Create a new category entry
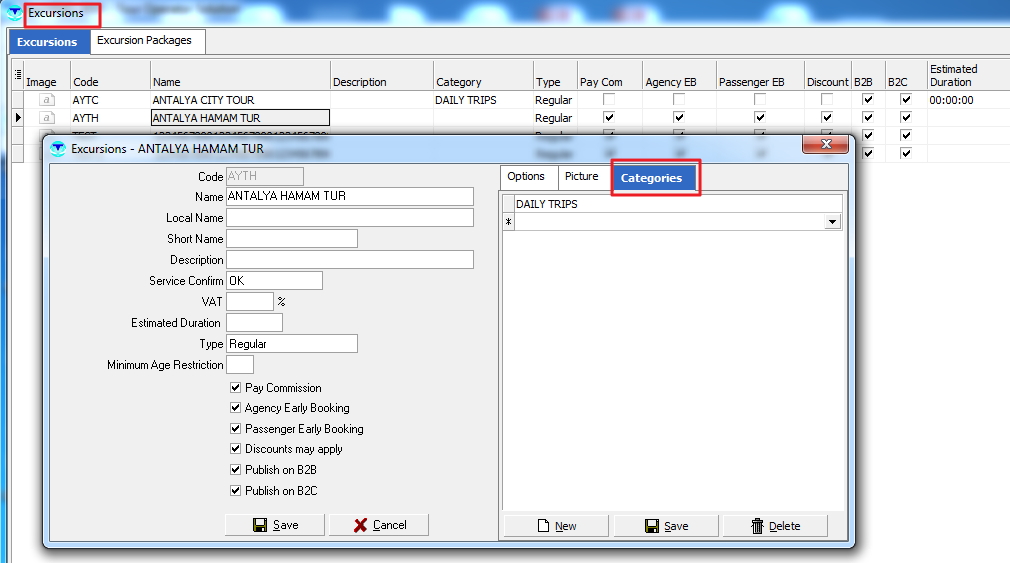Image resolution: width=1010 pixels, height=563 pixels. point(556,526)
